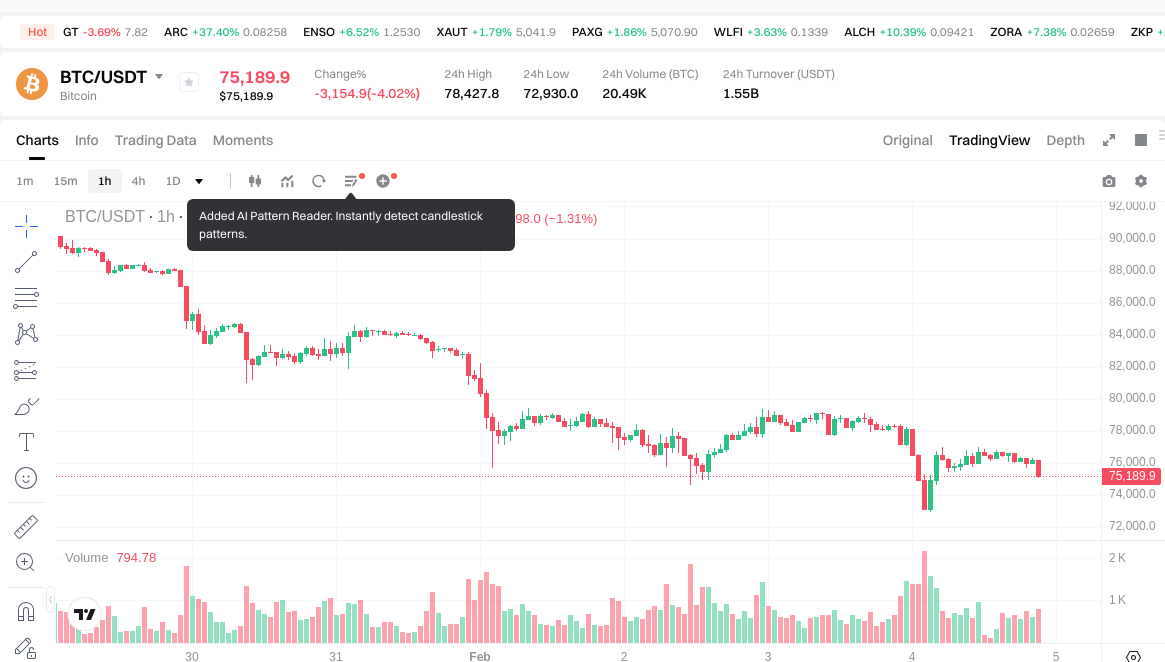
Task: Pick the brush drawing tool
Action: (x=26, y=406)
